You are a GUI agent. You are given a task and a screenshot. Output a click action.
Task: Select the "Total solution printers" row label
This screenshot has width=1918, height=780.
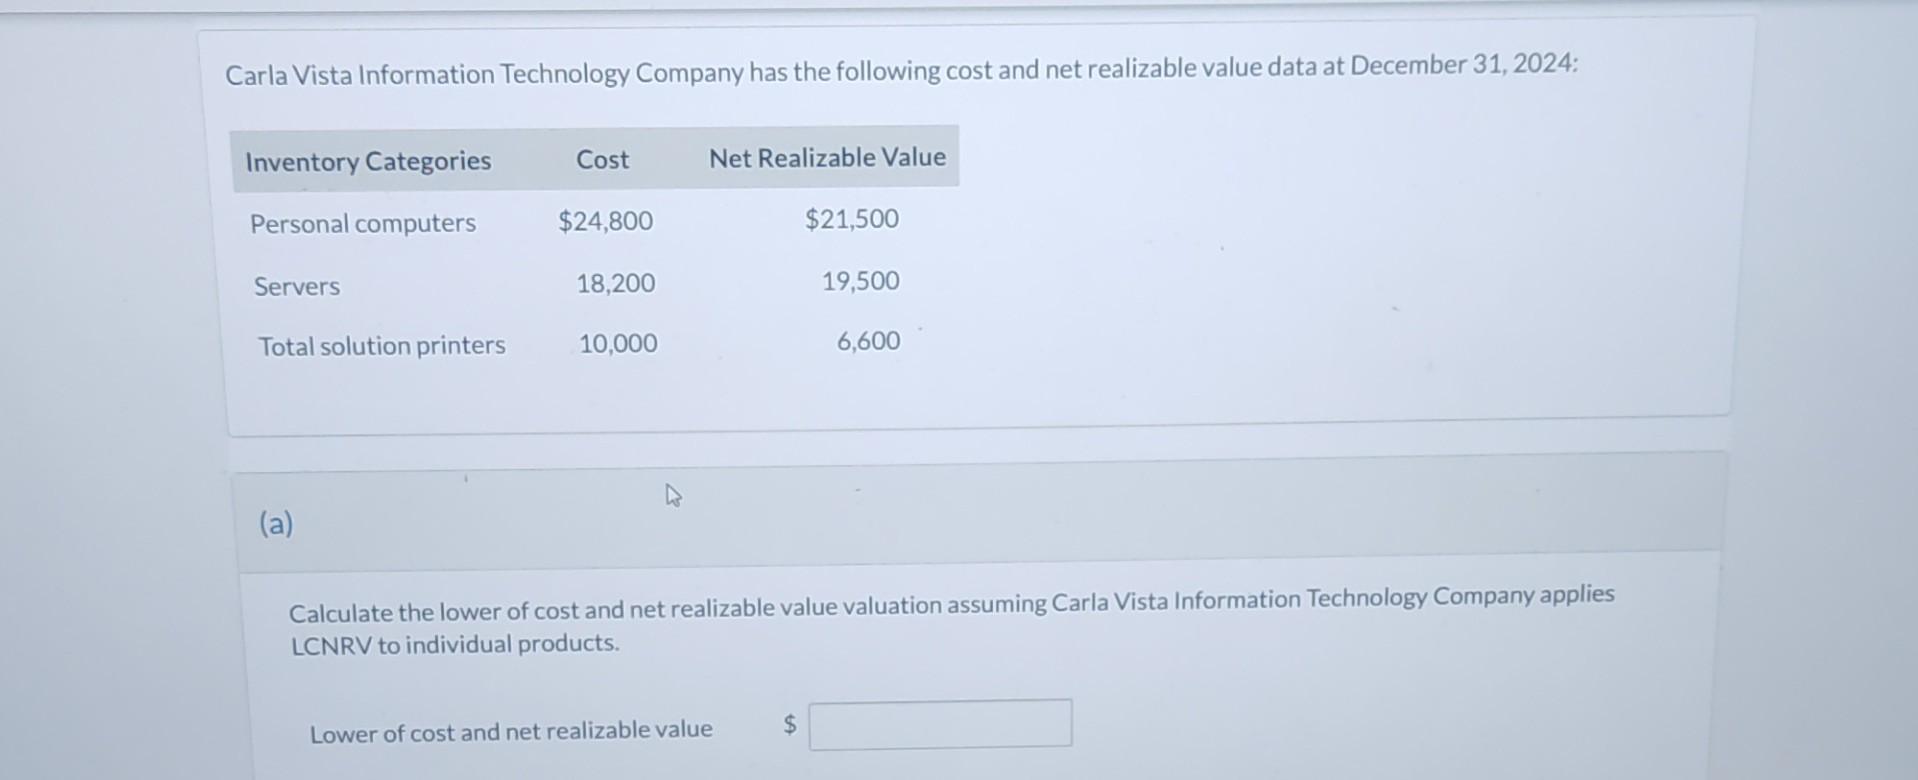point(381,345)
